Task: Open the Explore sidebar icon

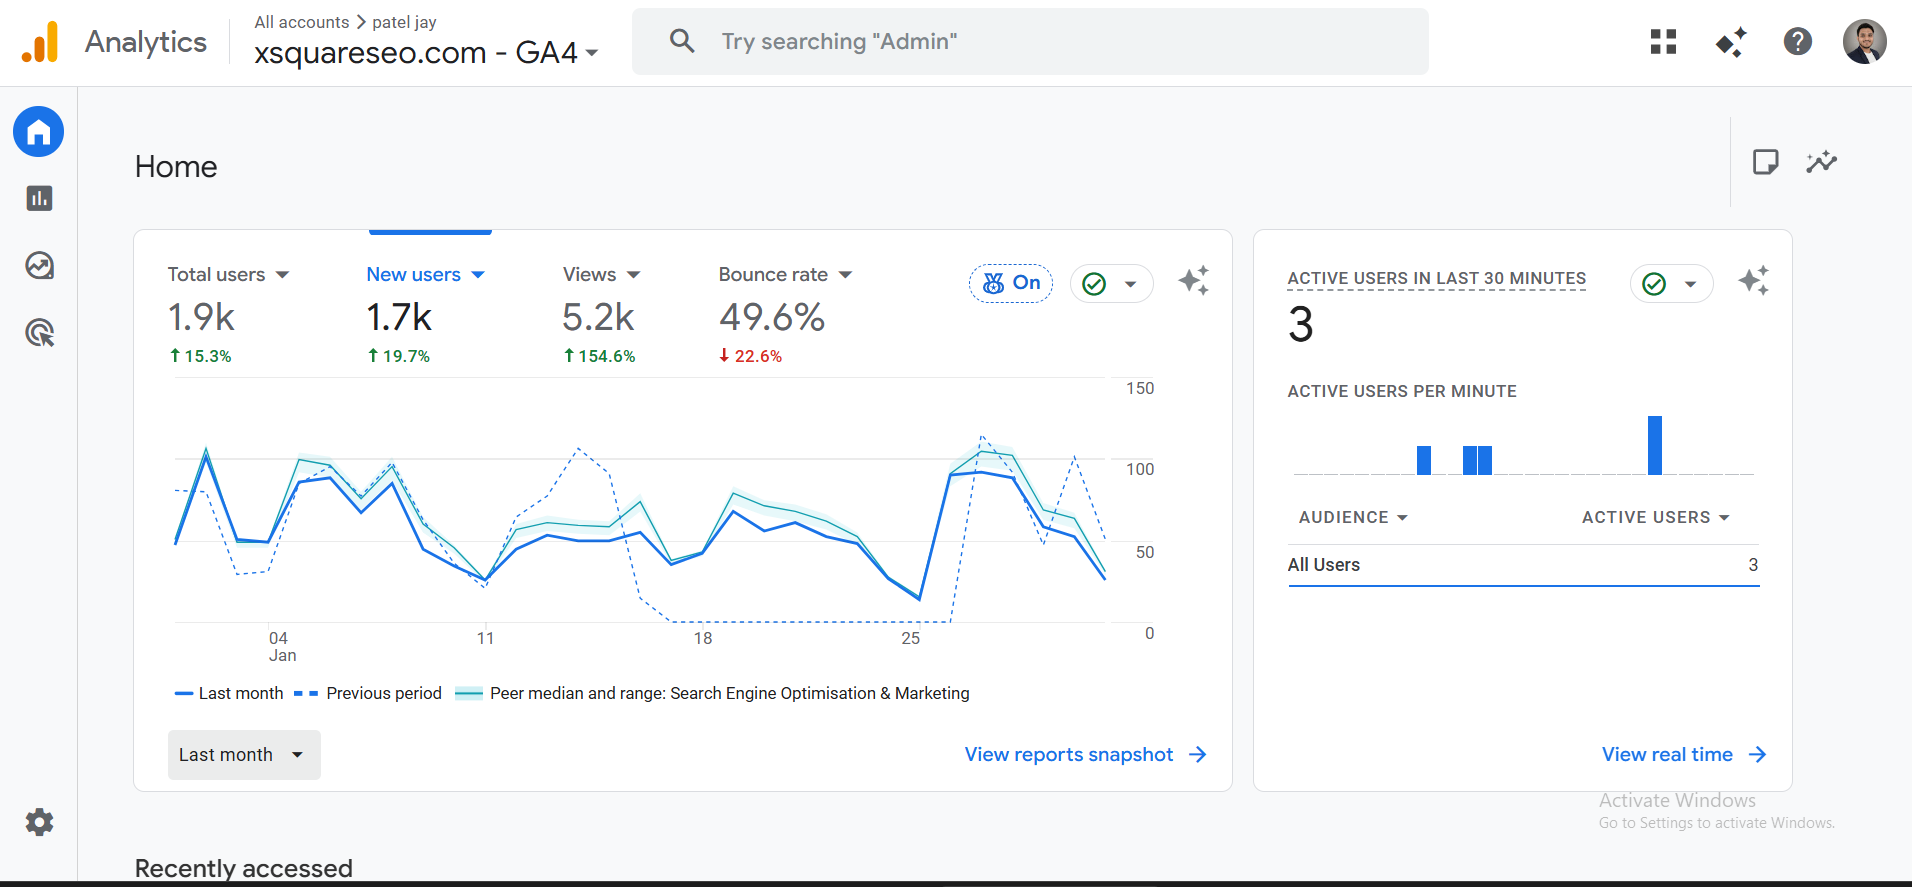Action: (x=39, y=265)
